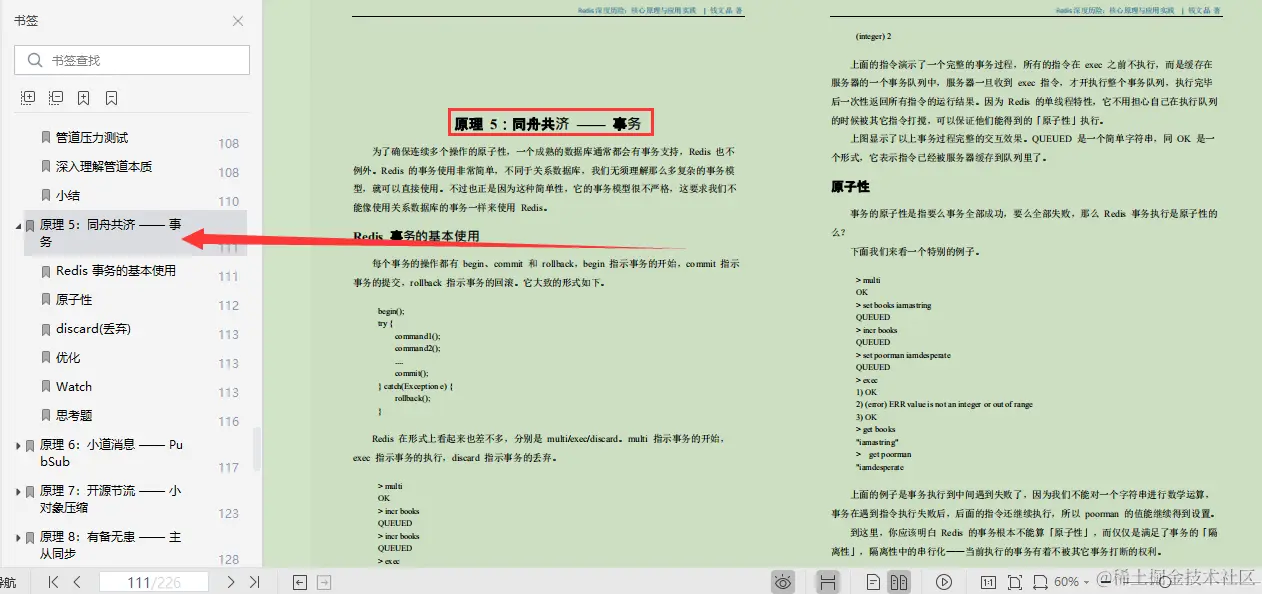
Task: Start auto-scroll with the play icon
Action: 943,582
